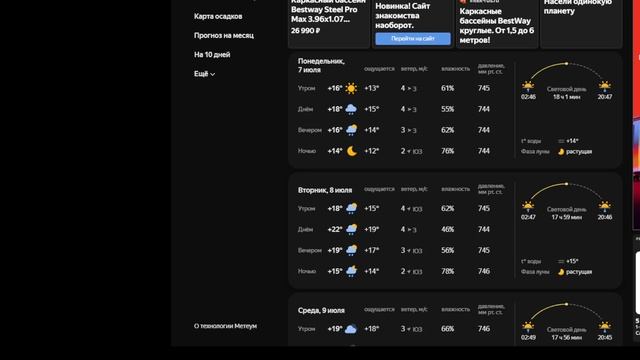Open the О технологии Метеум link
The width and height of the screenshot is (640, 360).
click(x=225, y=326)
